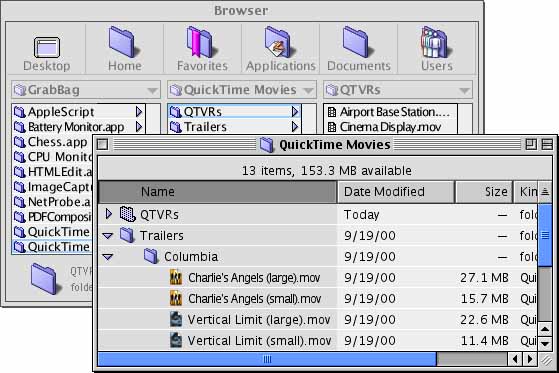Click the close box of QuickTime Movies window

coord(103,144)
